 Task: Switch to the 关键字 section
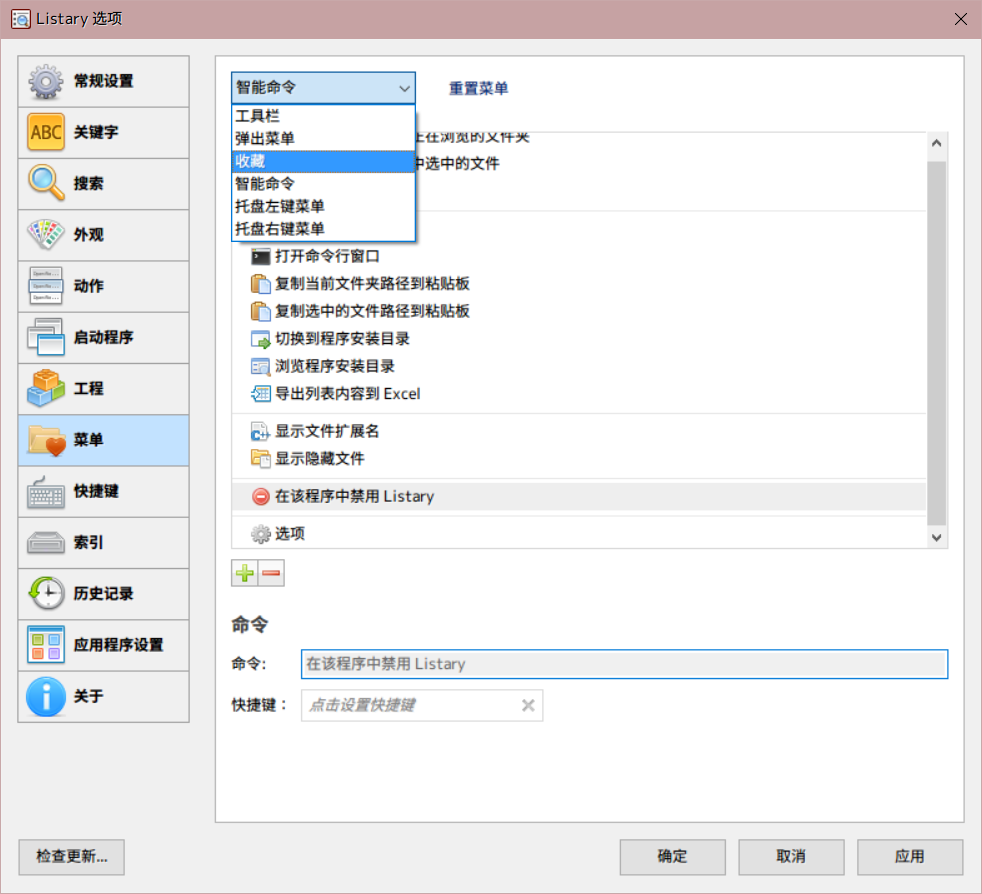point(103,132)
